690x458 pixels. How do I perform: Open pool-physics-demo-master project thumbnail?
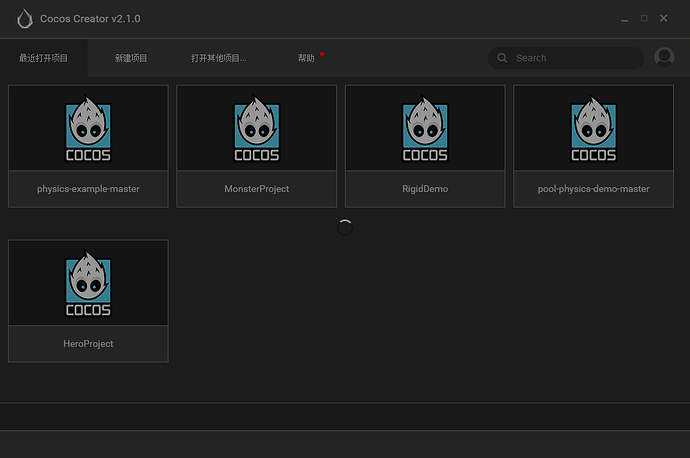593,128
